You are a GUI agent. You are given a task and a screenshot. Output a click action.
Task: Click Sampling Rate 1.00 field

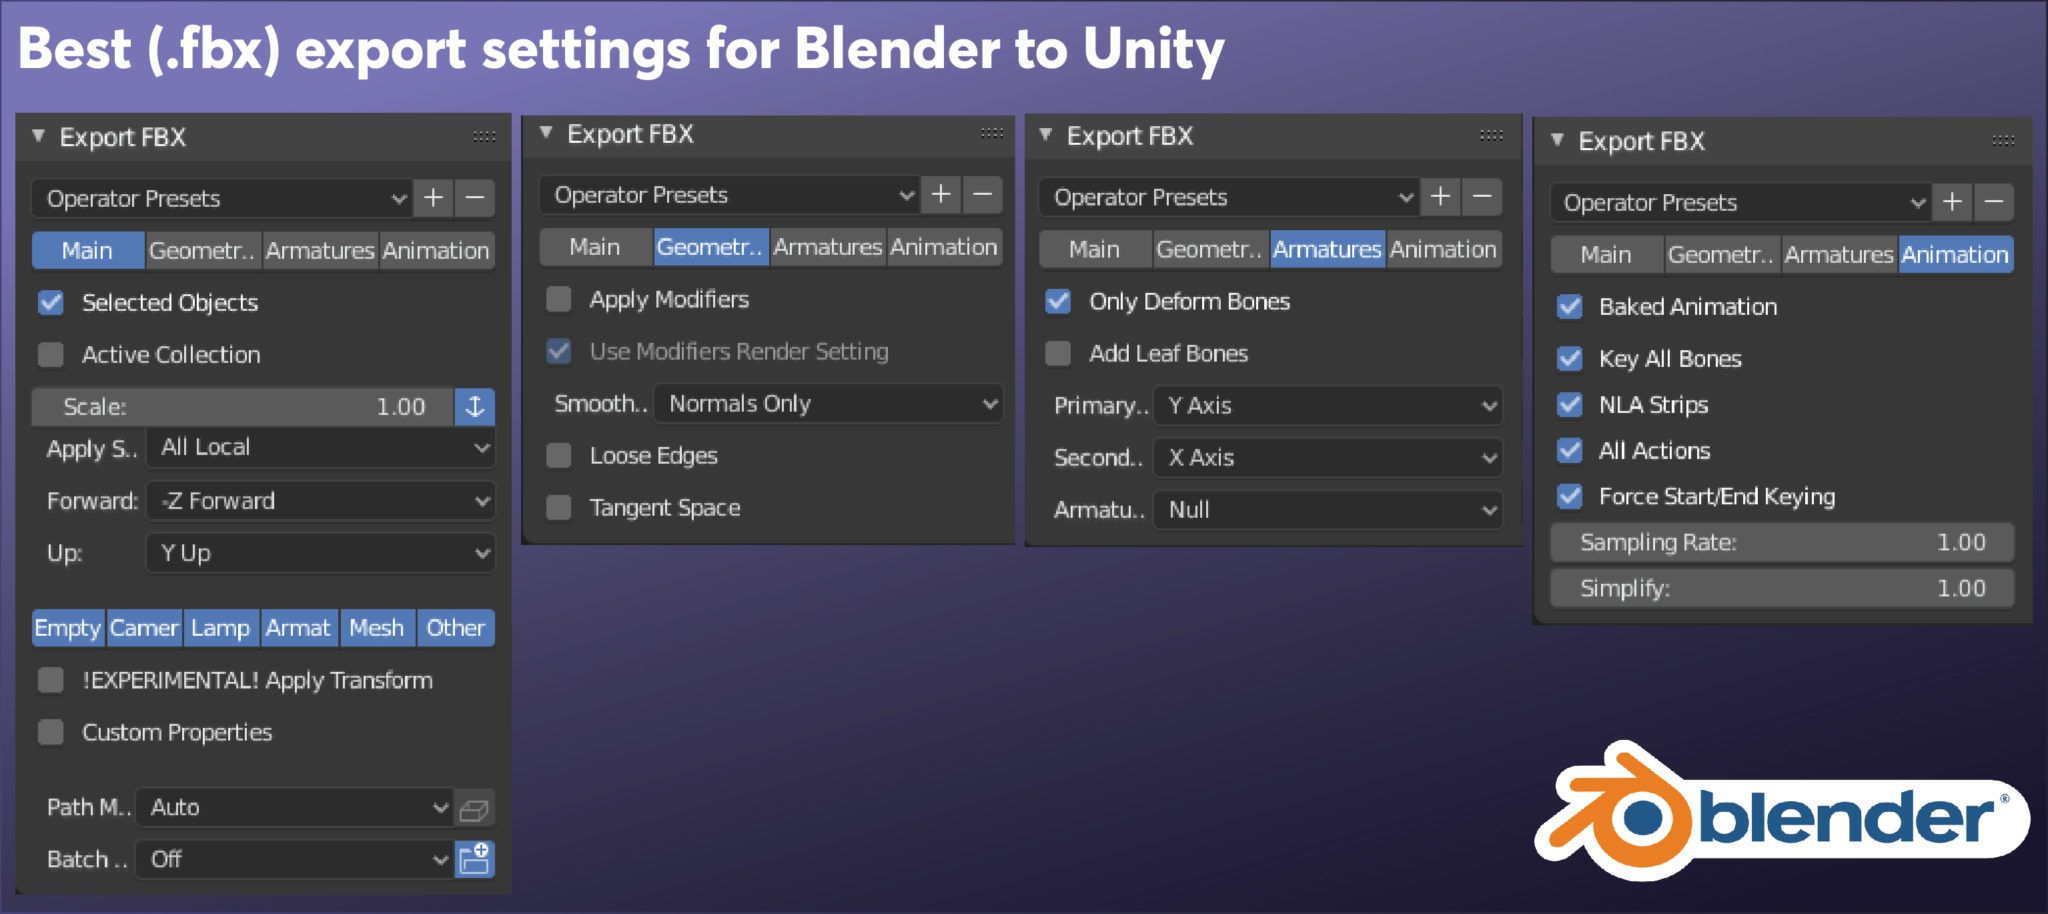1782,542
